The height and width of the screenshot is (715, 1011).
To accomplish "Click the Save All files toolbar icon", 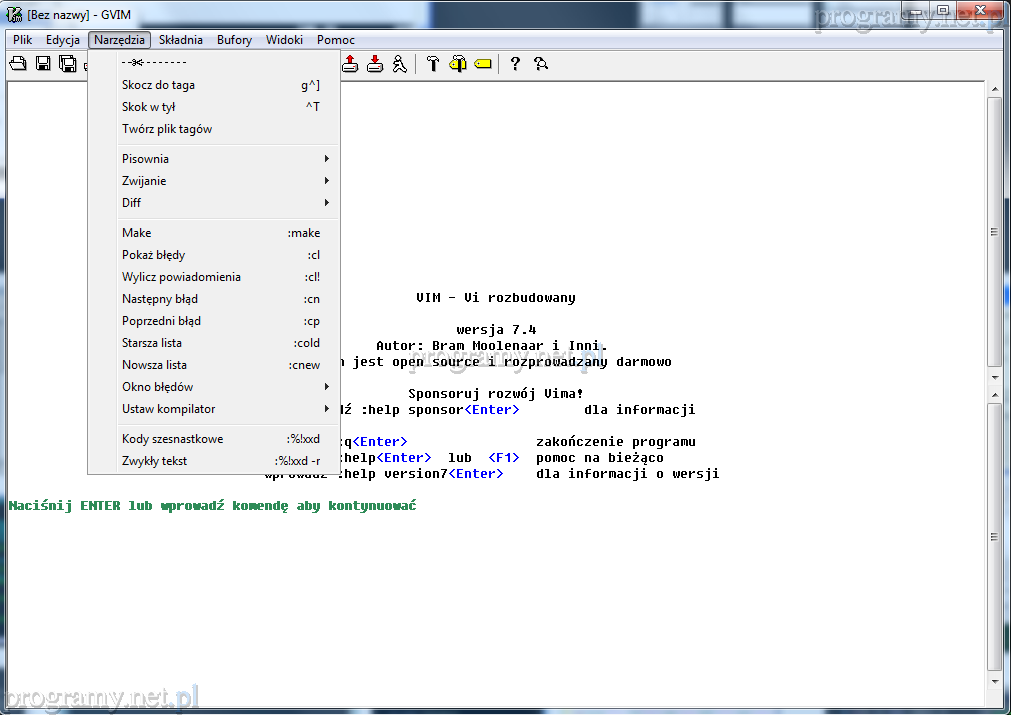I will click(x=67, y=64).
